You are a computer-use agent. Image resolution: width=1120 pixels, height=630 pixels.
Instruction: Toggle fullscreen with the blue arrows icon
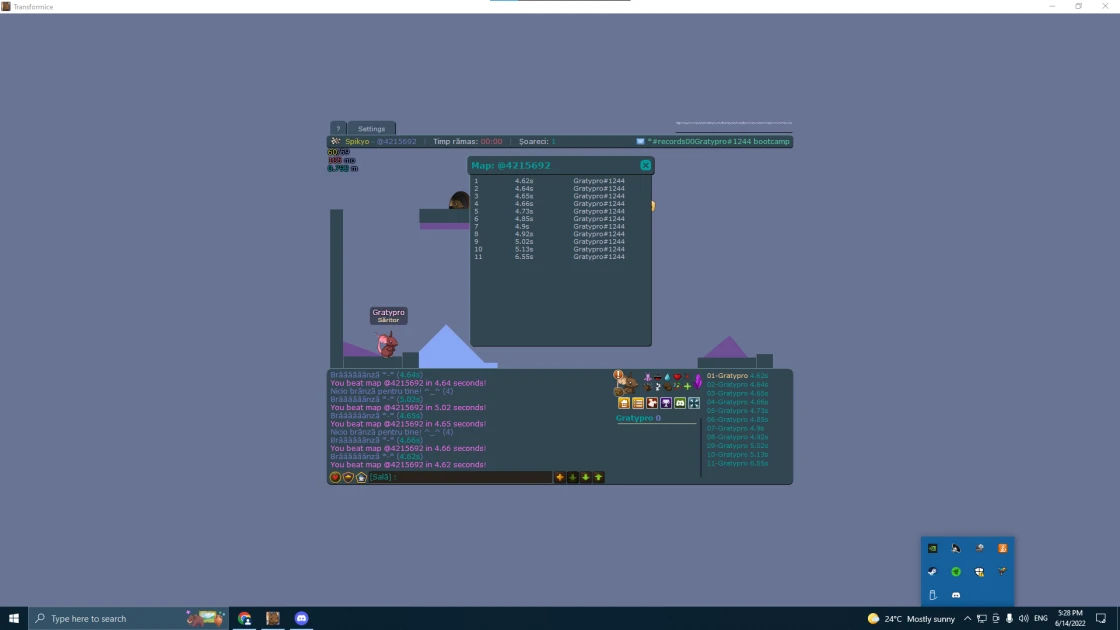coord(694,404)
